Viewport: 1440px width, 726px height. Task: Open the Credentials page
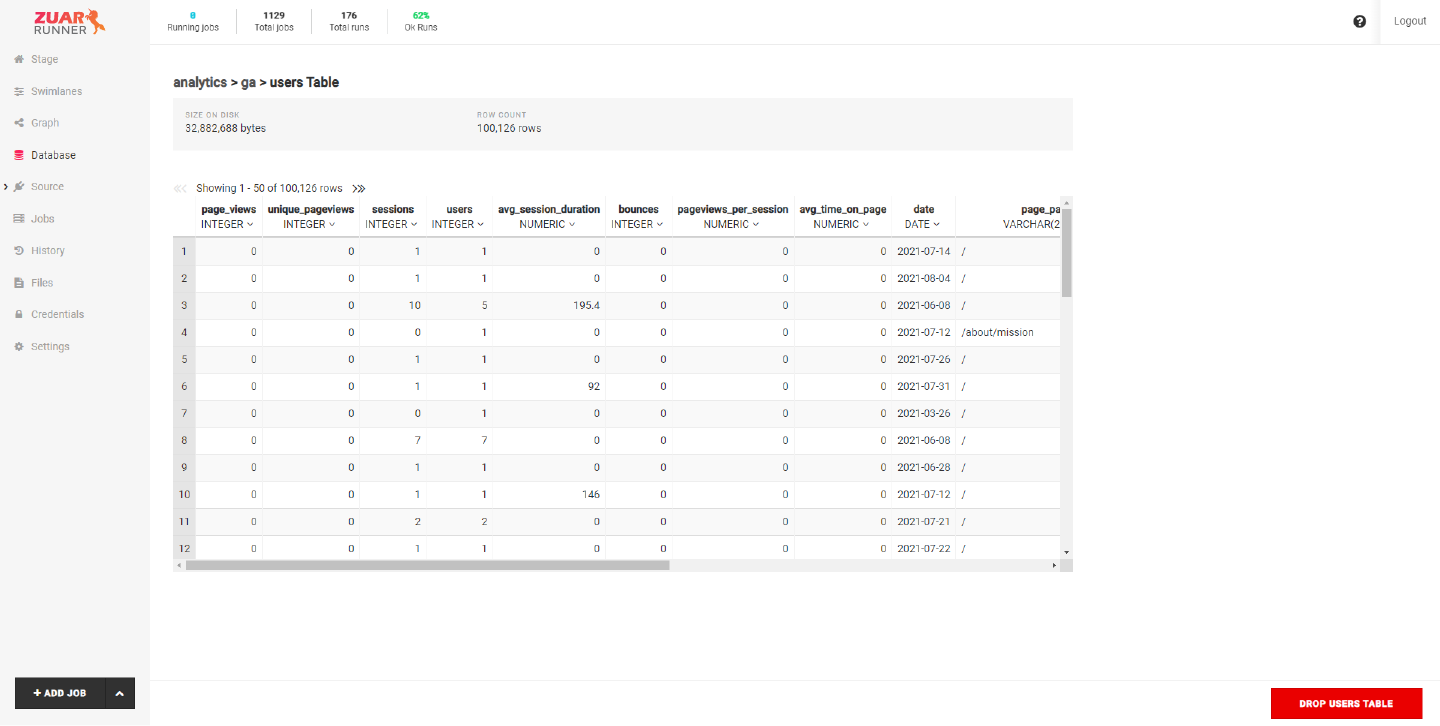[57, 314]
